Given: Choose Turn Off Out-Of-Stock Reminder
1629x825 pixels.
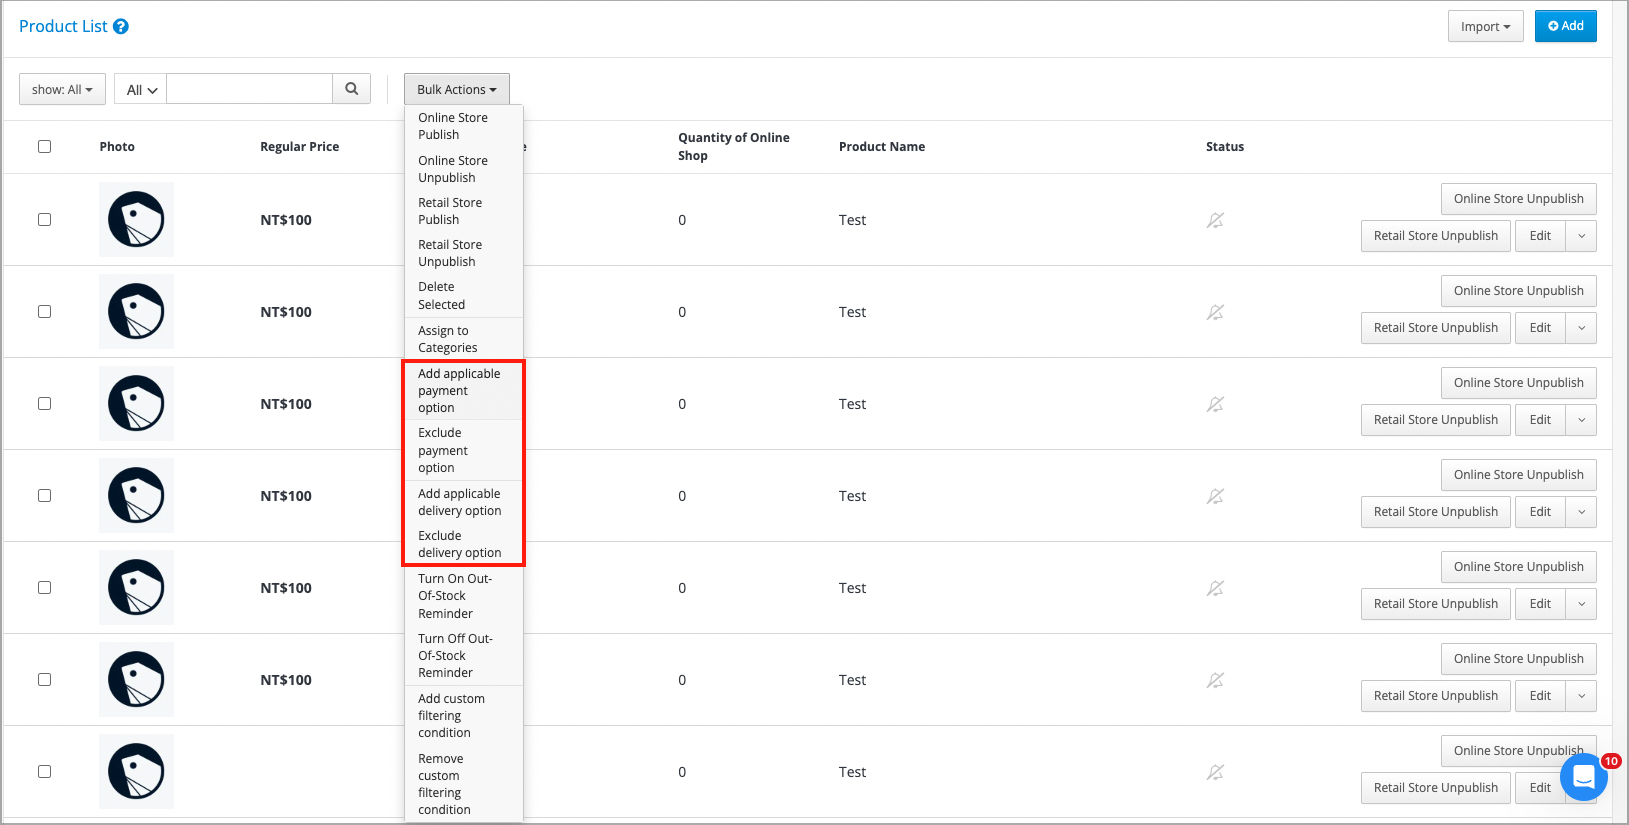Looking at the screenshot, I should click(x=464, y=655).
